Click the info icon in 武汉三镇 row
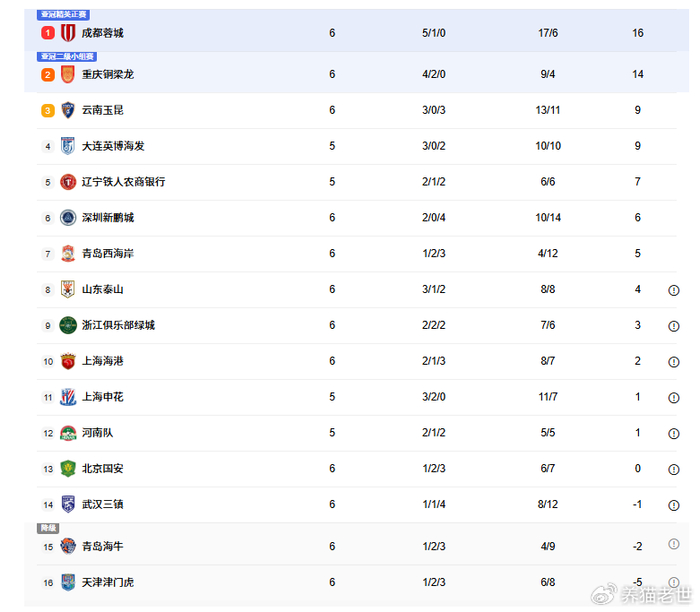700x612 pixels. click(674, 505)
